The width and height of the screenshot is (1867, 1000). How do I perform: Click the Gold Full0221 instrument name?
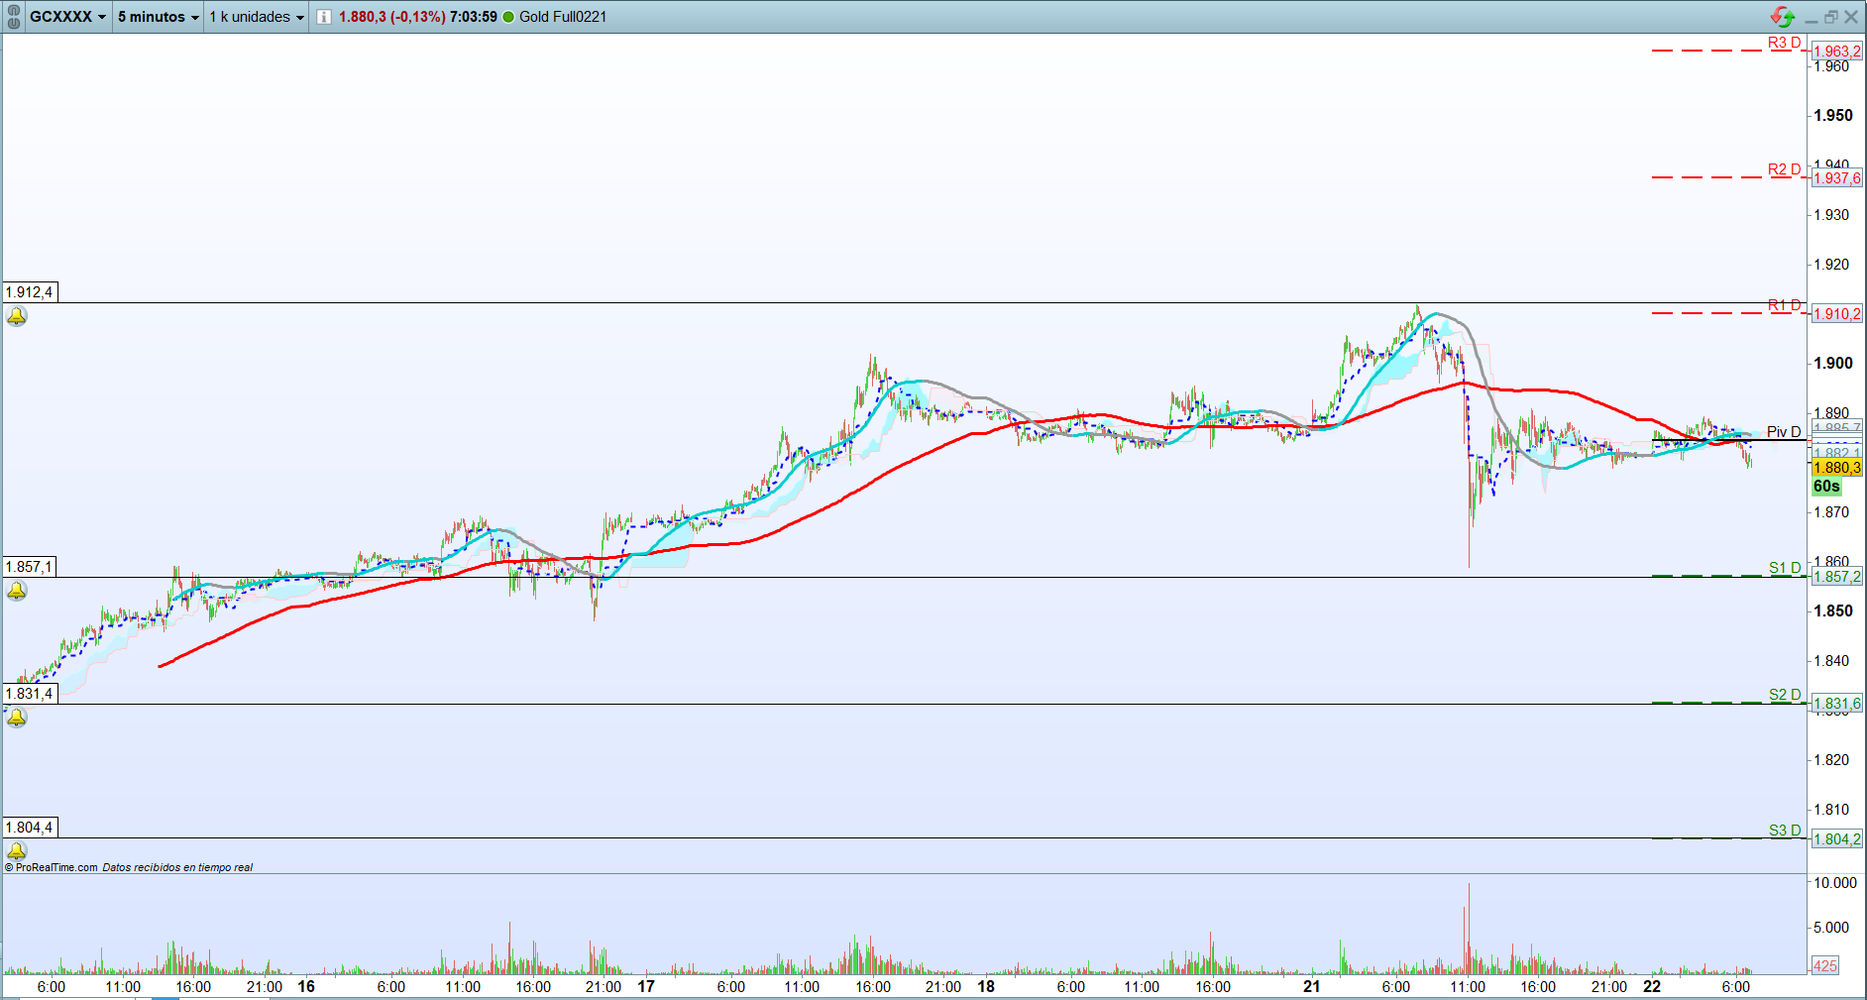point(563,17)
